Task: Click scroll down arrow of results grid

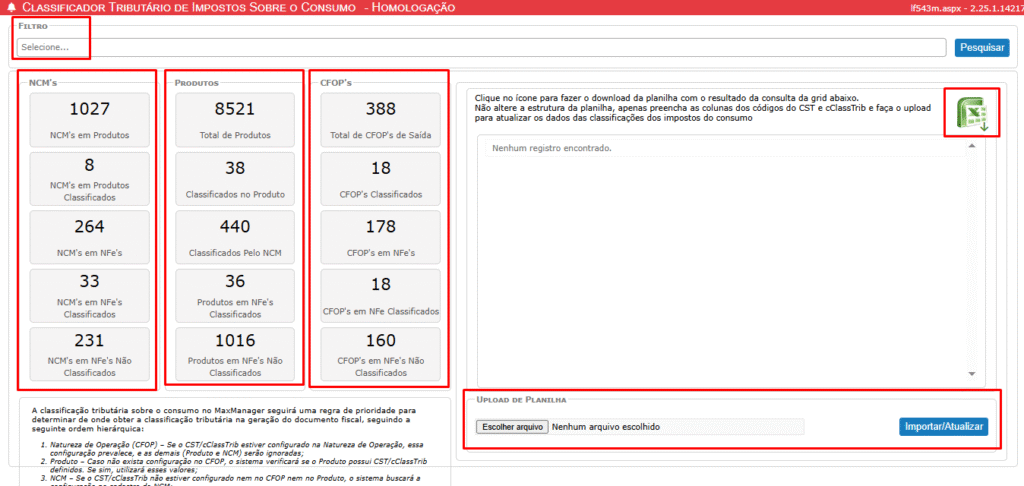Action: [969, 373]
